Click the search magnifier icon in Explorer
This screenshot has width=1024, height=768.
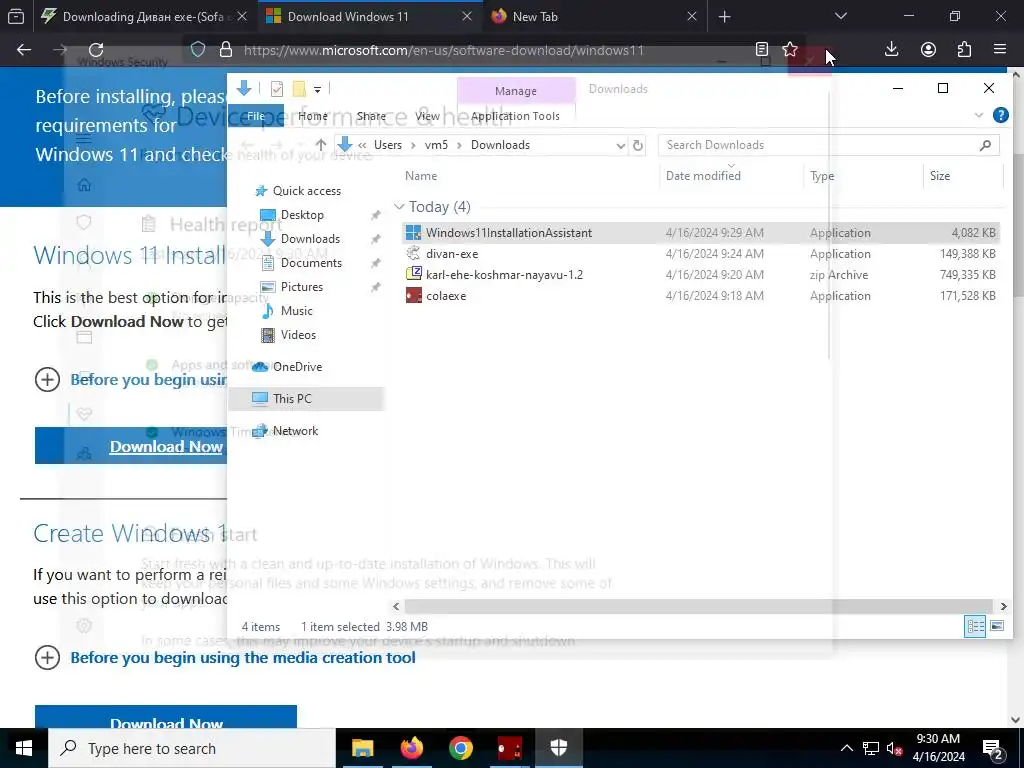point(985,145)
